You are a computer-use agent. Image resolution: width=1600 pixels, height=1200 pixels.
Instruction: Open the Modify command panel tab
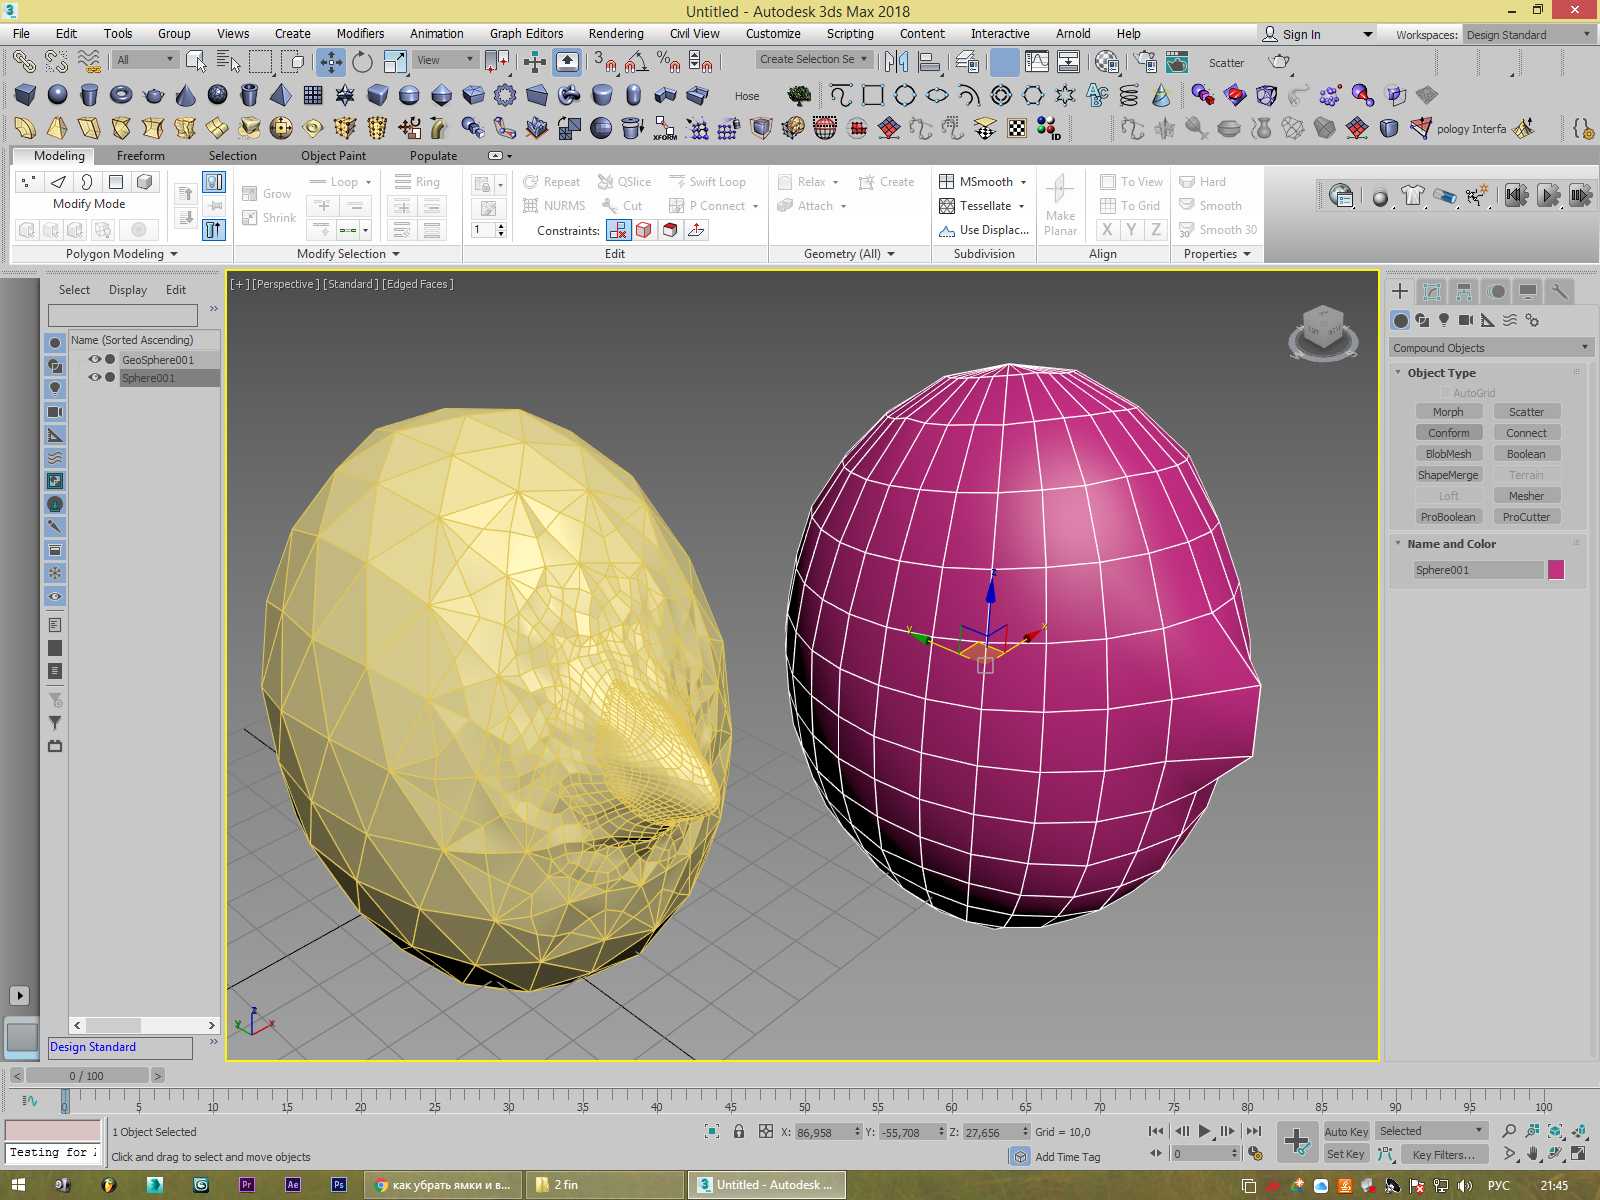point(1431,291)
